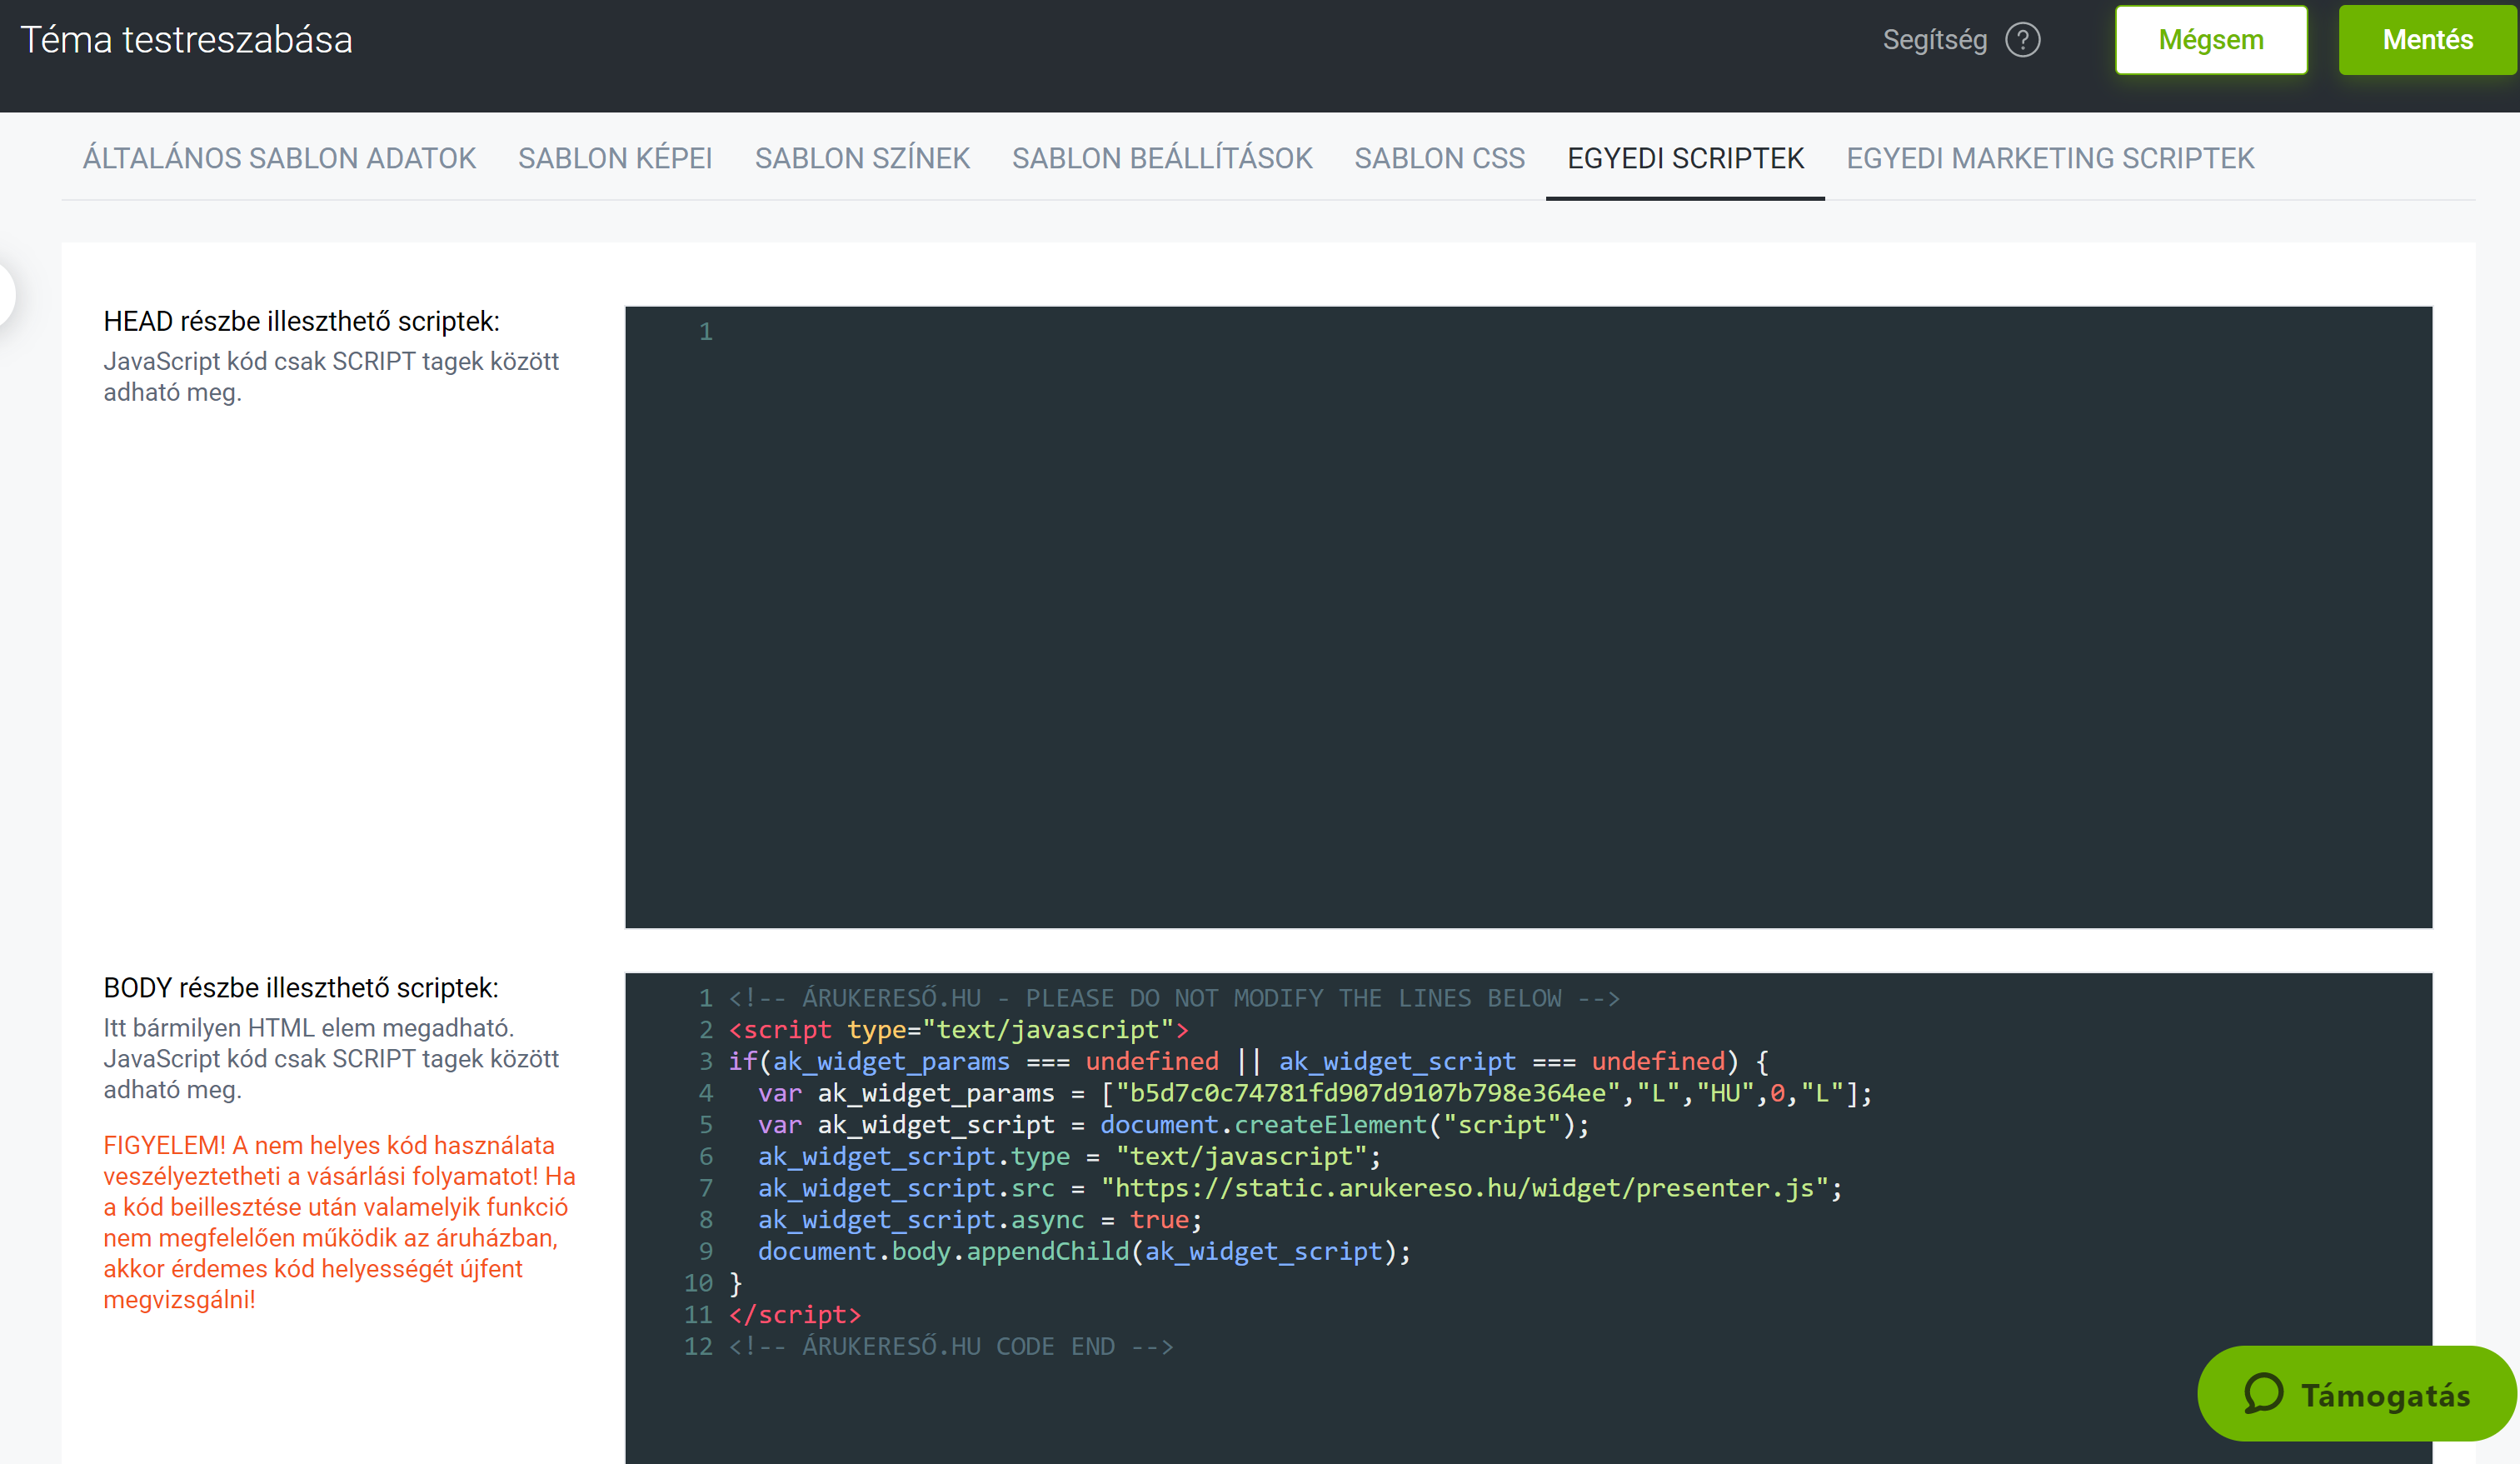The width and height of the screenshot is (2520, 1464).
Task: Save changes with the Mentés button
Action: 2427,40
